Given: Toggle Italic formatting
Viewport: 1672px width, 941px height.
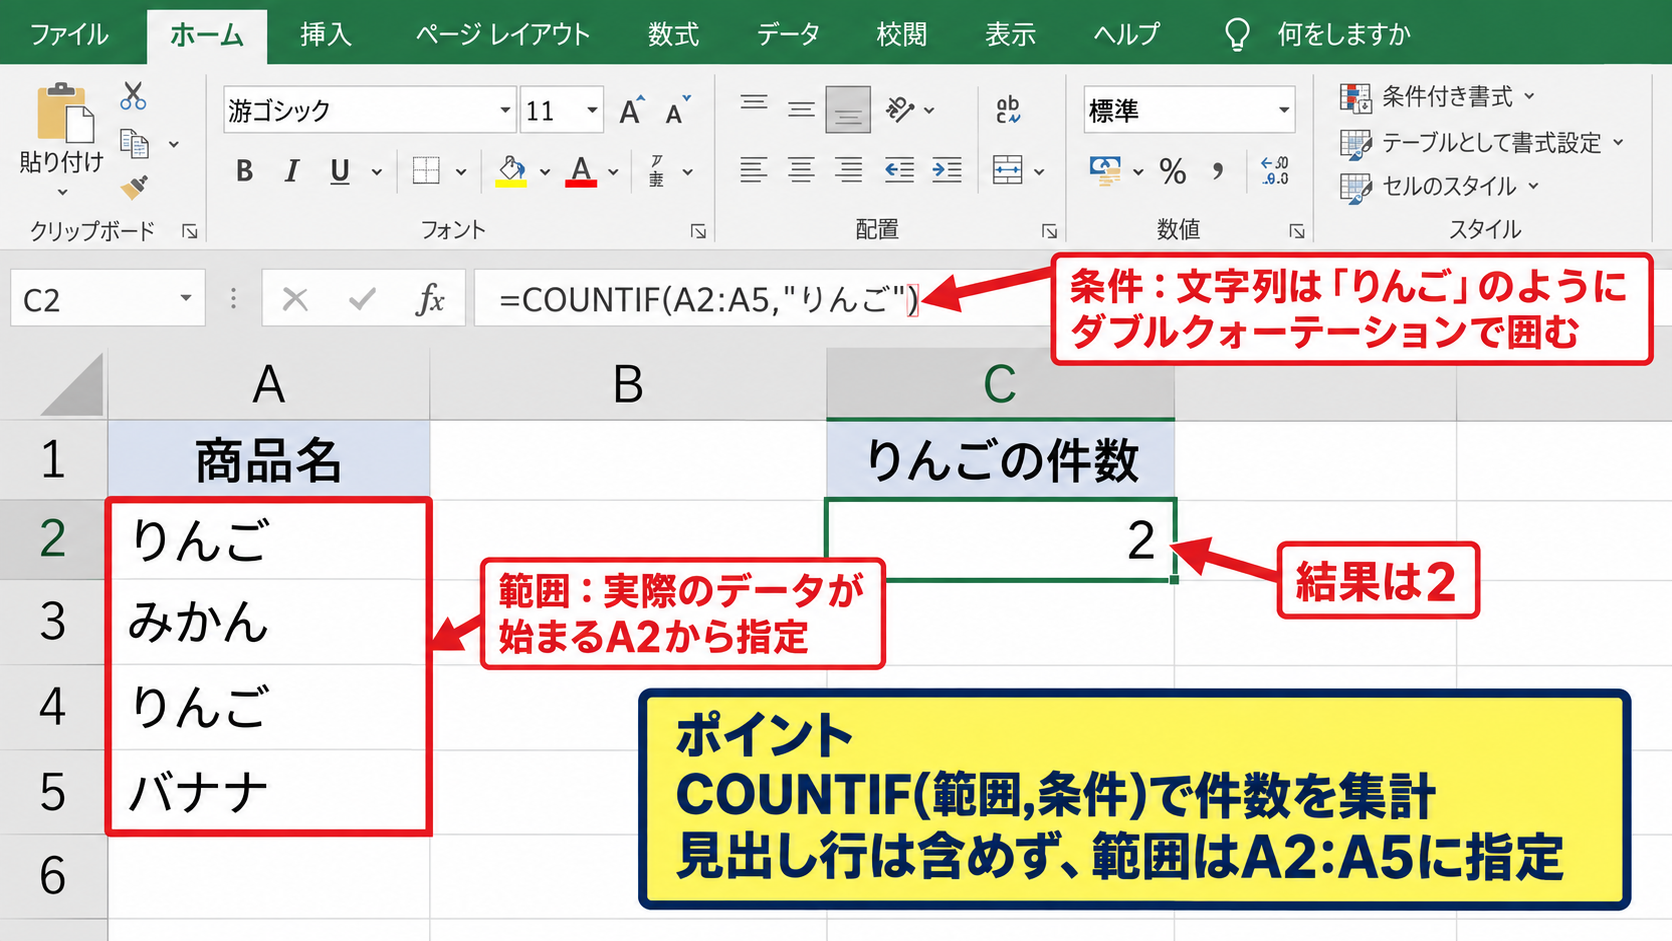Looking at the screenshot, I should [x=291, y=171].
